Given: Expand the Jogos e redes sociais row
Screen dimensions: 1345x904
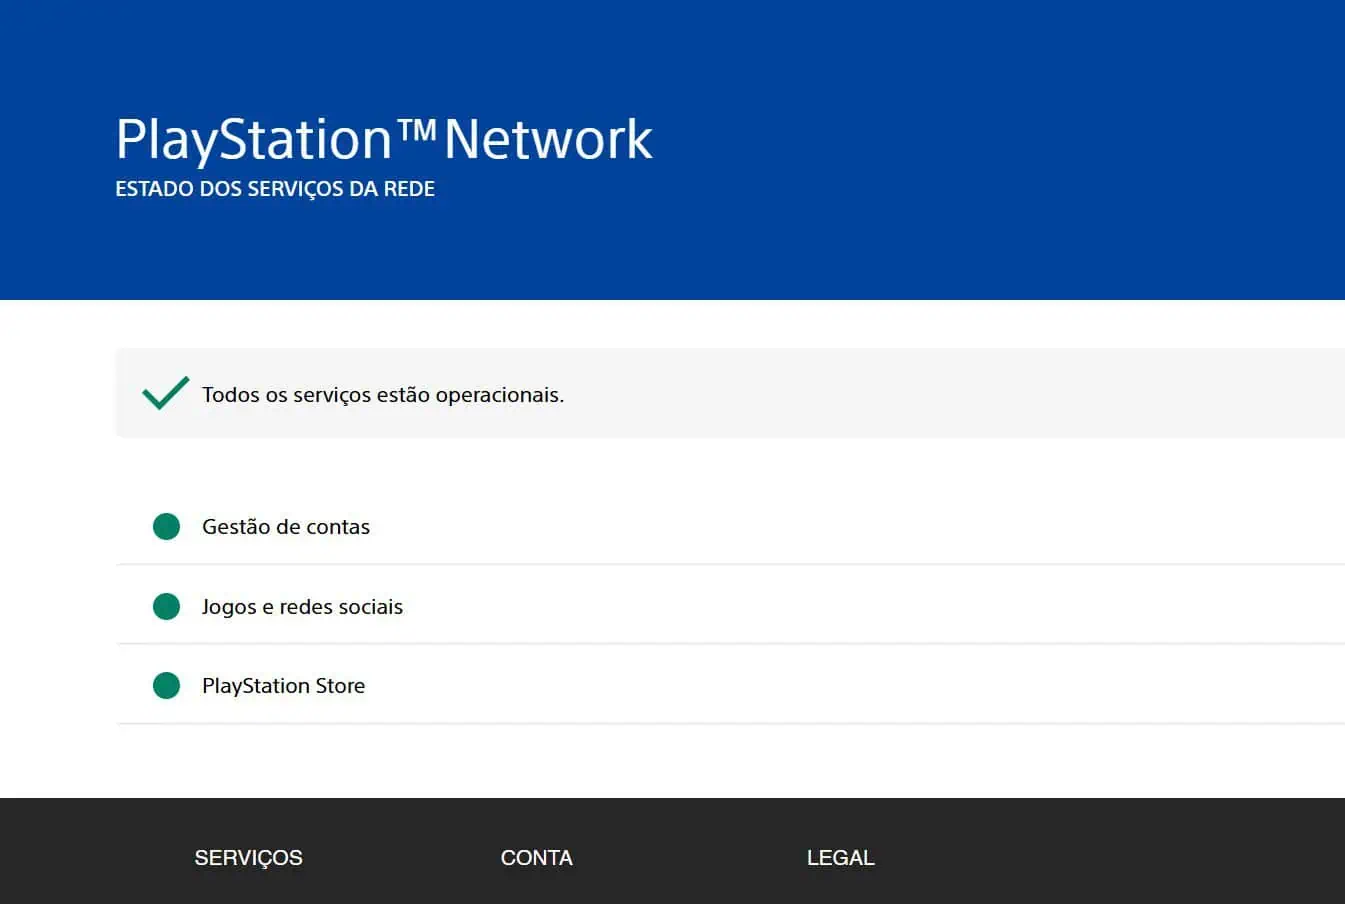Looking at the screenshot, I should pyautogui.click(x=730, y=605).
